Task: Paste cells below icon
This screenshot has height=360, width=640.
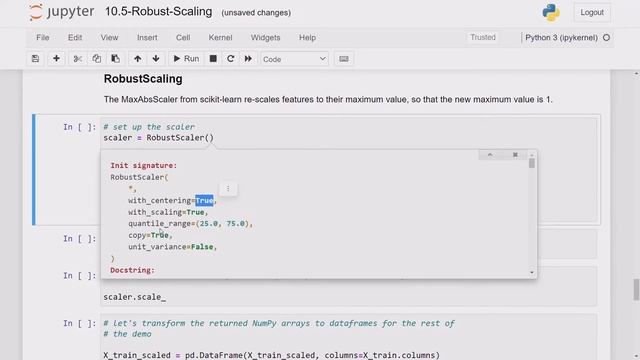Action: tap(116, 59)
